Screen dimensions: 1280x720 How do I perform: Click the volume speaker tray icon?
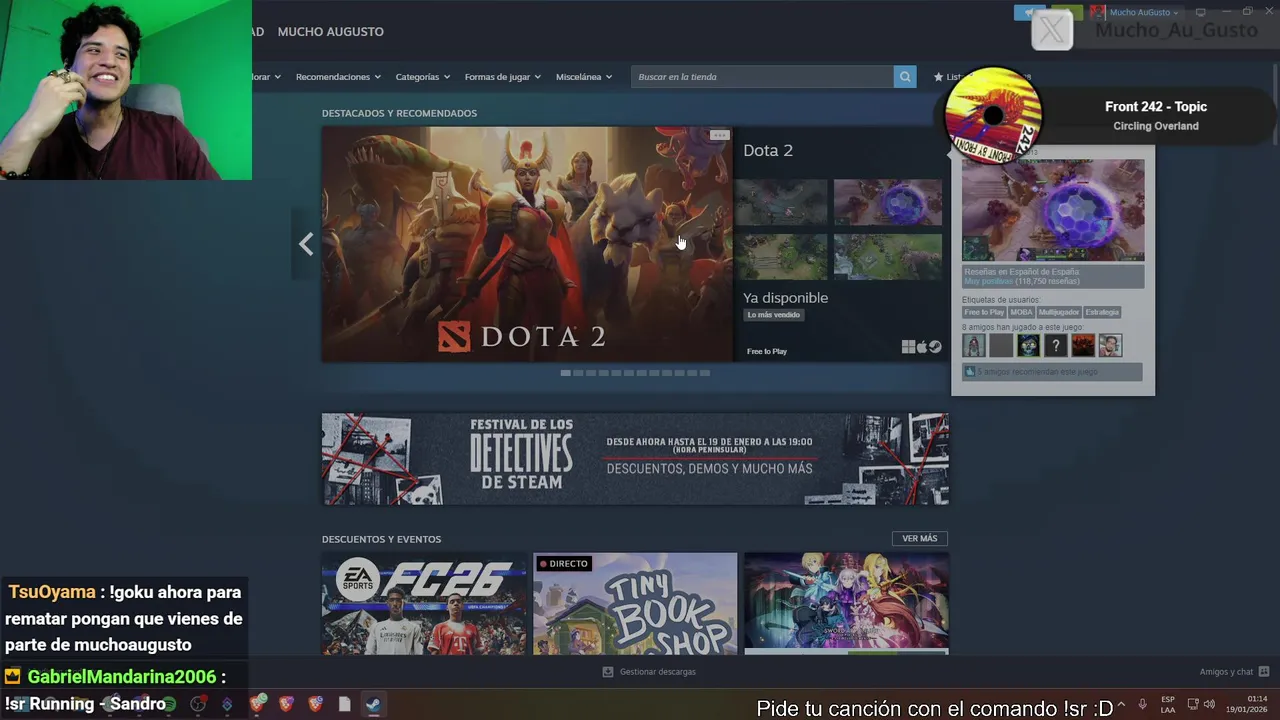(1209, 704)
